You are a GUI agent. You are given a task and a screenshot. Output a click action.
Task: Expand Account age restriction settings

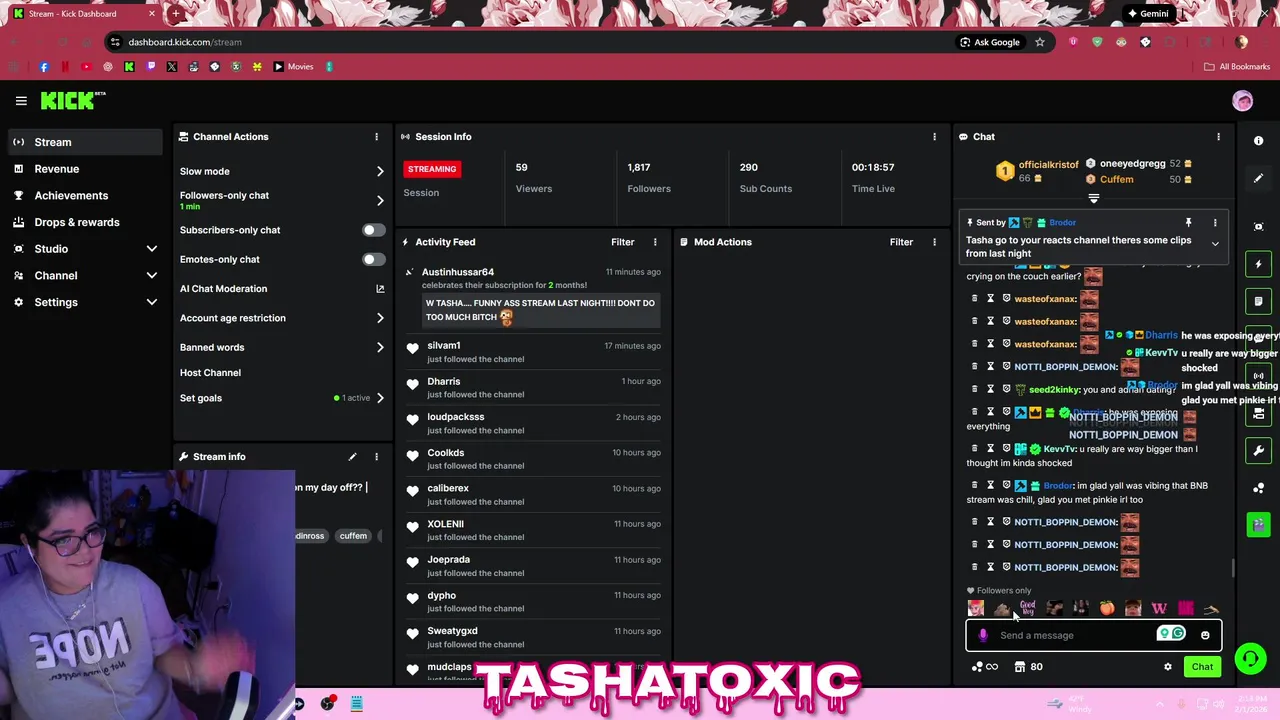coord(380,318)
